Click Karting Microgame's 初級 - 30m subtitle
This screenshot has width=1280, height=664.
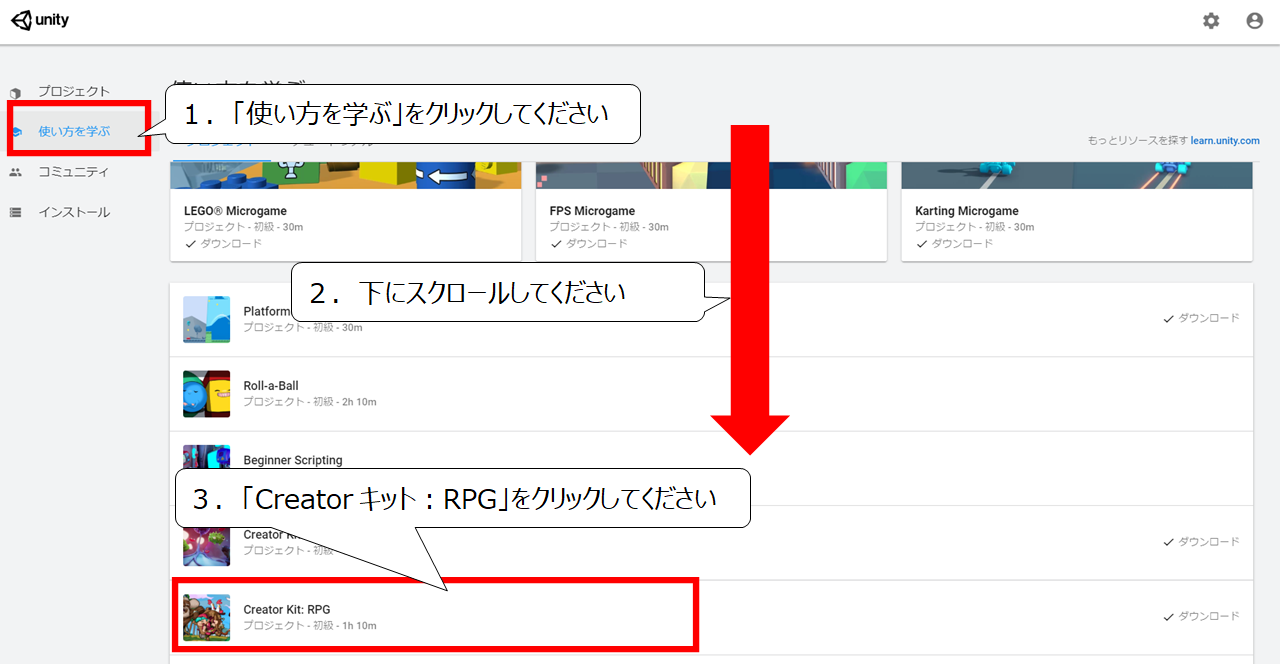tap(975, 227)
